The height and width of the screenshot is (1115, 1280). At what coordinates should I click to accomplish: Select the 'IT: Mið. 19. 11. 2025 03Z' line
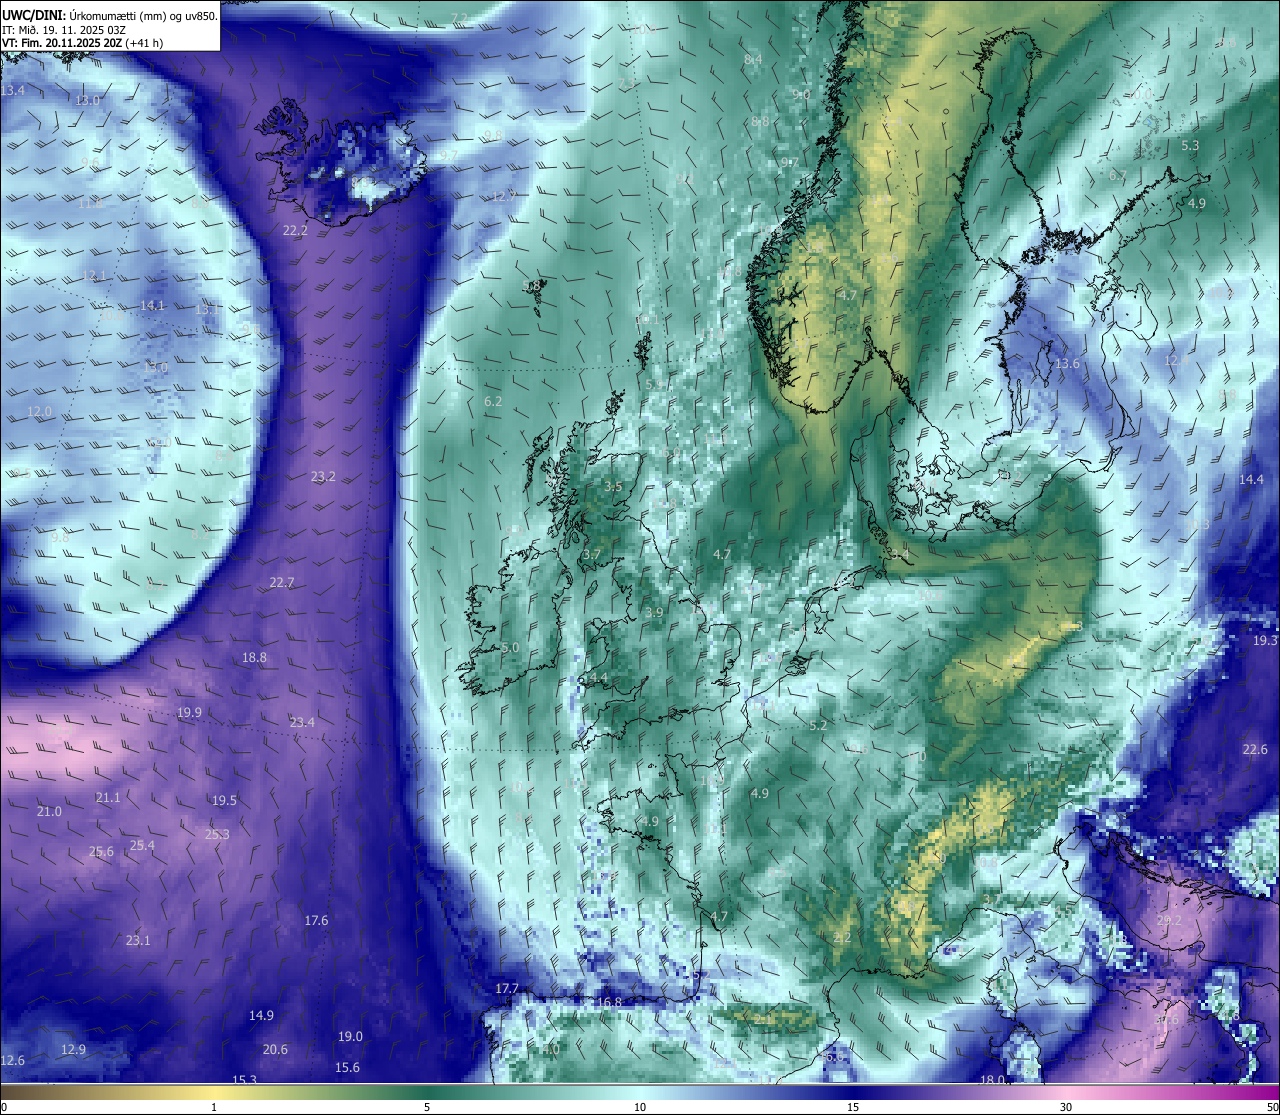[x=63, y=30]
